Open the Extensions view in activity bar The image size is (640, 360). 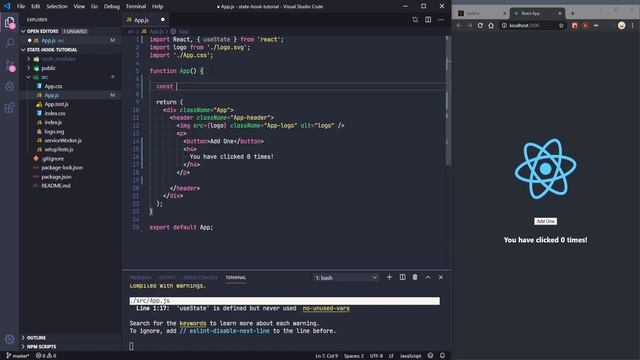(x=9, y=108)
